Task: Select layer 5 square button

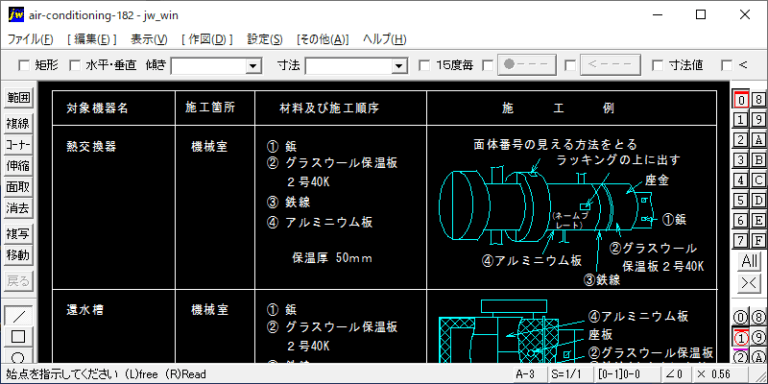Action: pos(741,200)
